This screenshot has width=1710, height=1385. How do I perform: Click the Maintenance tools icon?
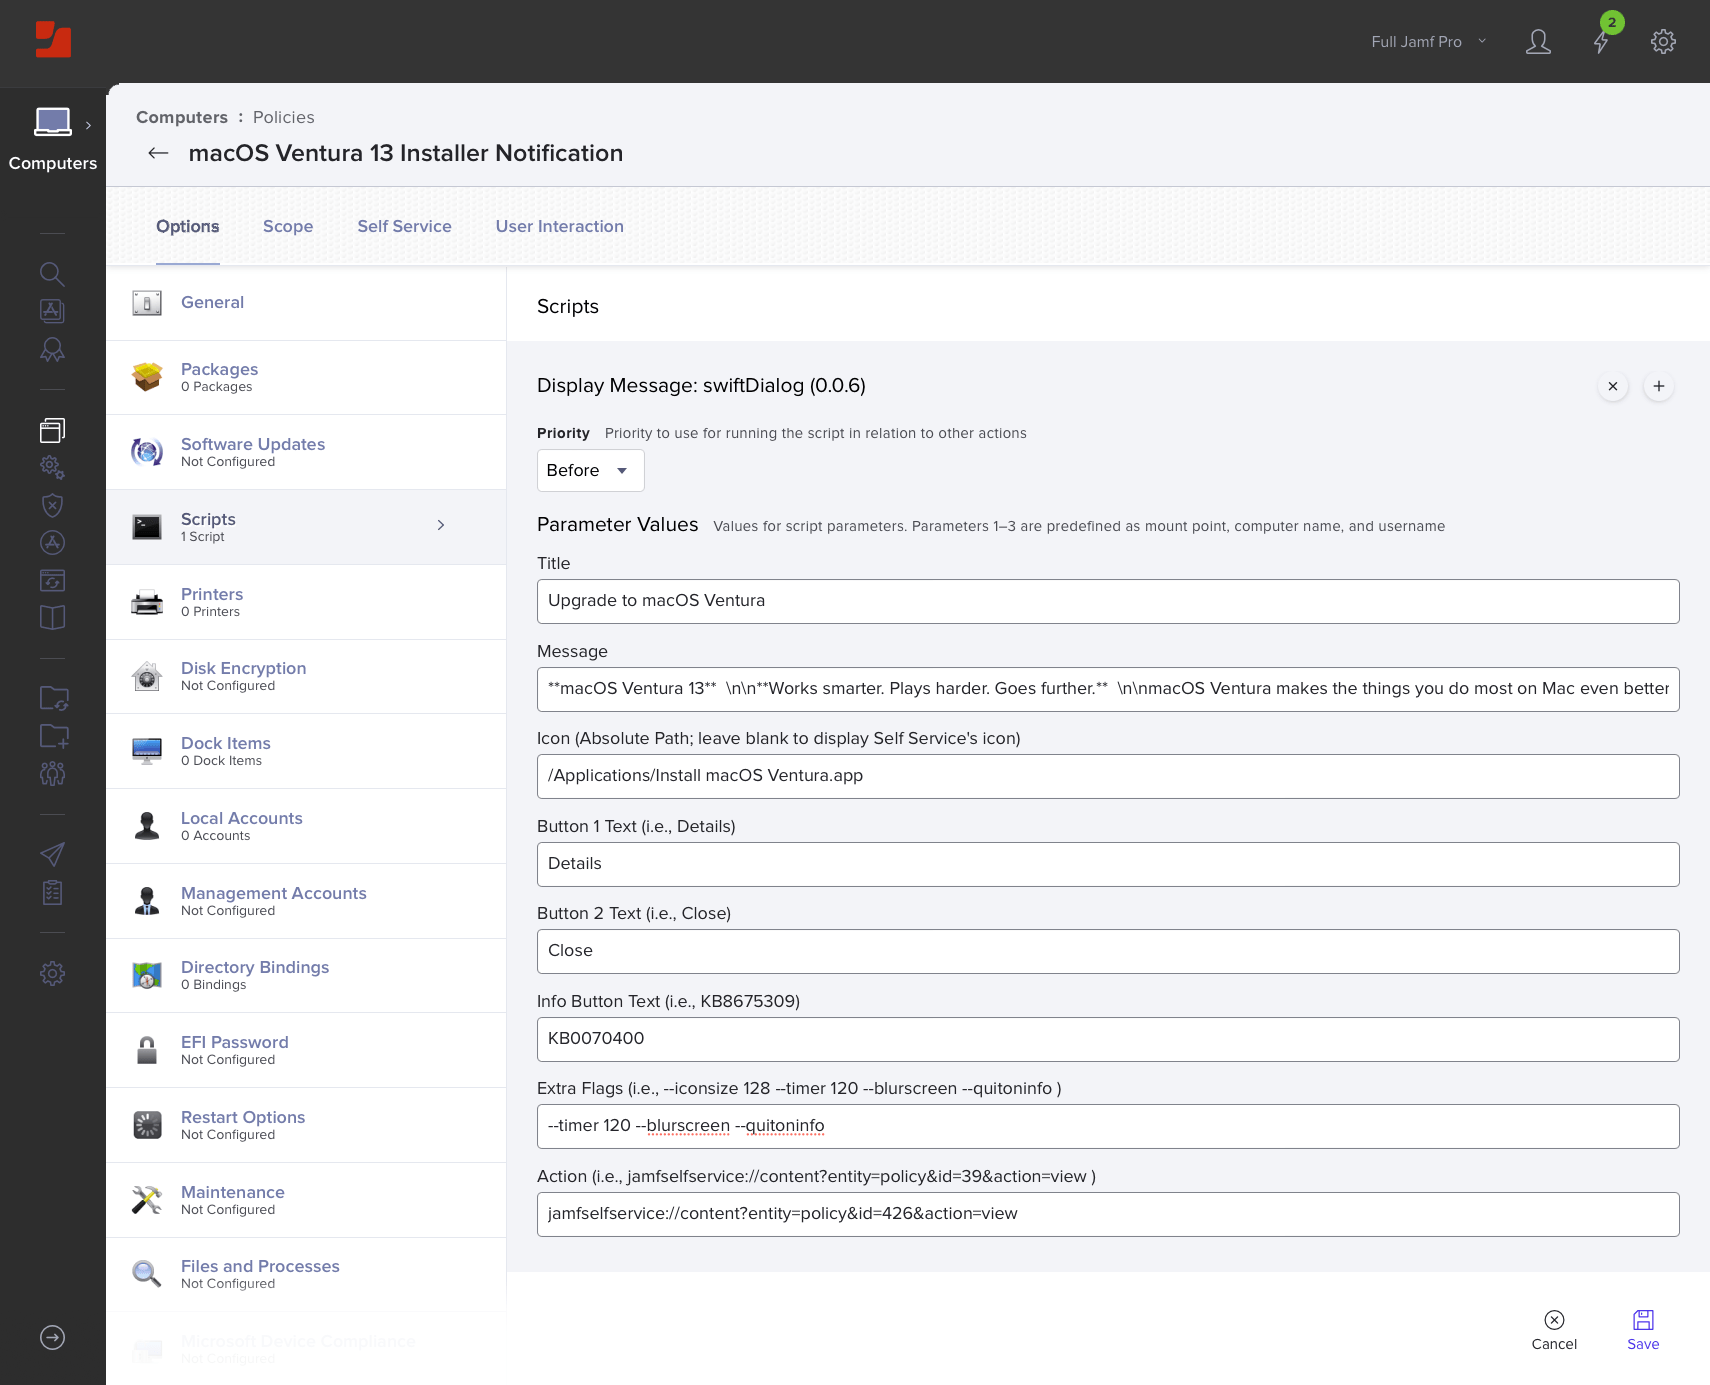point(147,1200)
